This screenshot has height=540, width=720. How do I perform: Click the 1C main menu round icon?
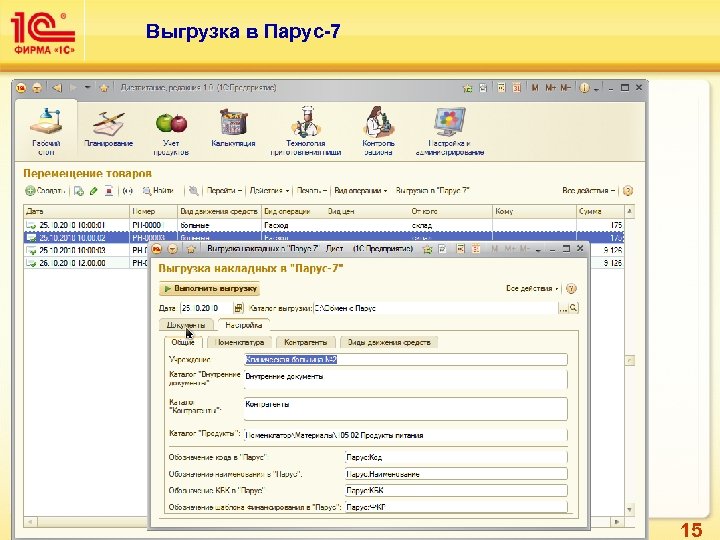(21, 88)
